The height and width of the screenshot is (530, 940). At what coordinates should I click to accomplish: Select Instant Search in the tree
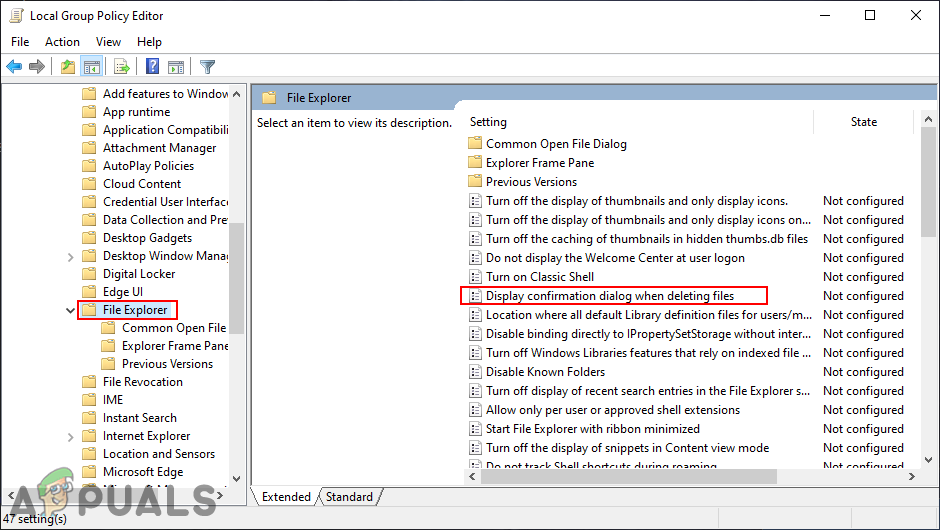pos(140,418)
